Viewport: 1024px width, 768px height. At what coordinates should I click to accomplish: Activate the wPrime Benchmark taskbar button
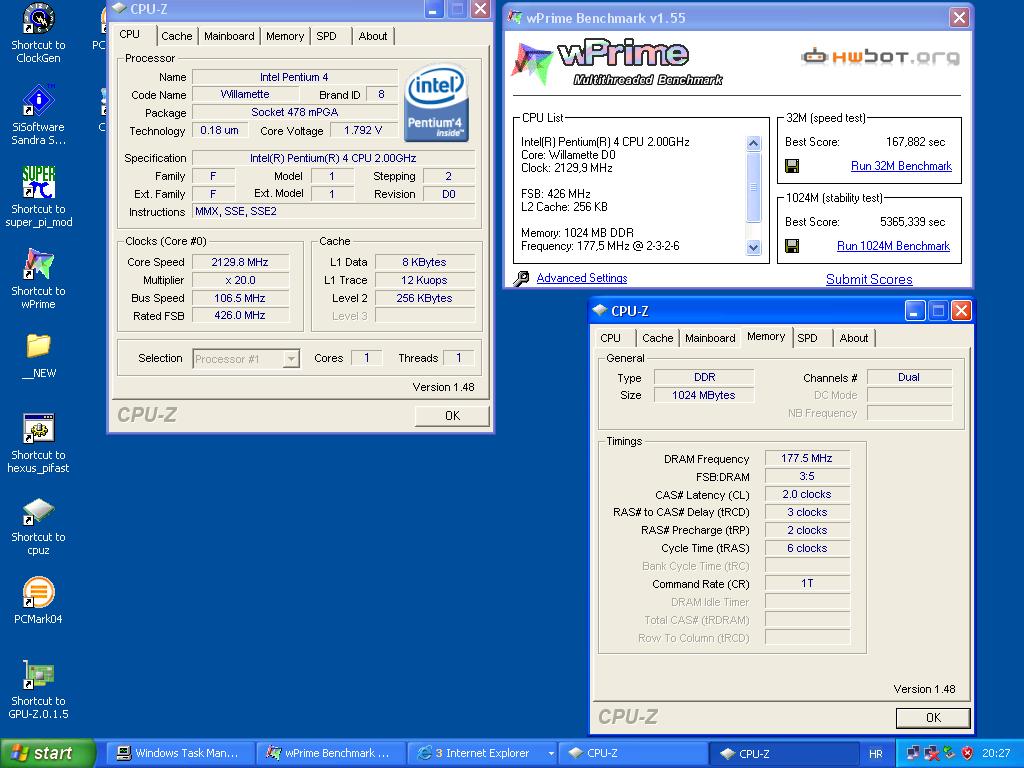pyautogui.click(x=330, y=753)
